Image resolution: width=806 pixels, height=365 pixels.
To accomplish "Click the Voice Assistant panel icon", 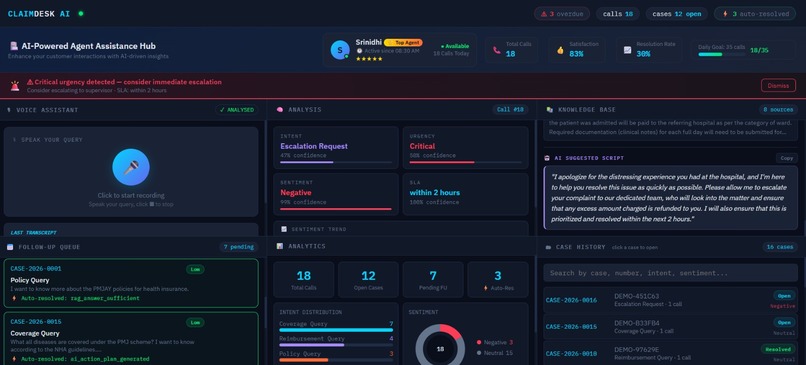I will pyautogui.click(x=9, y=110).
